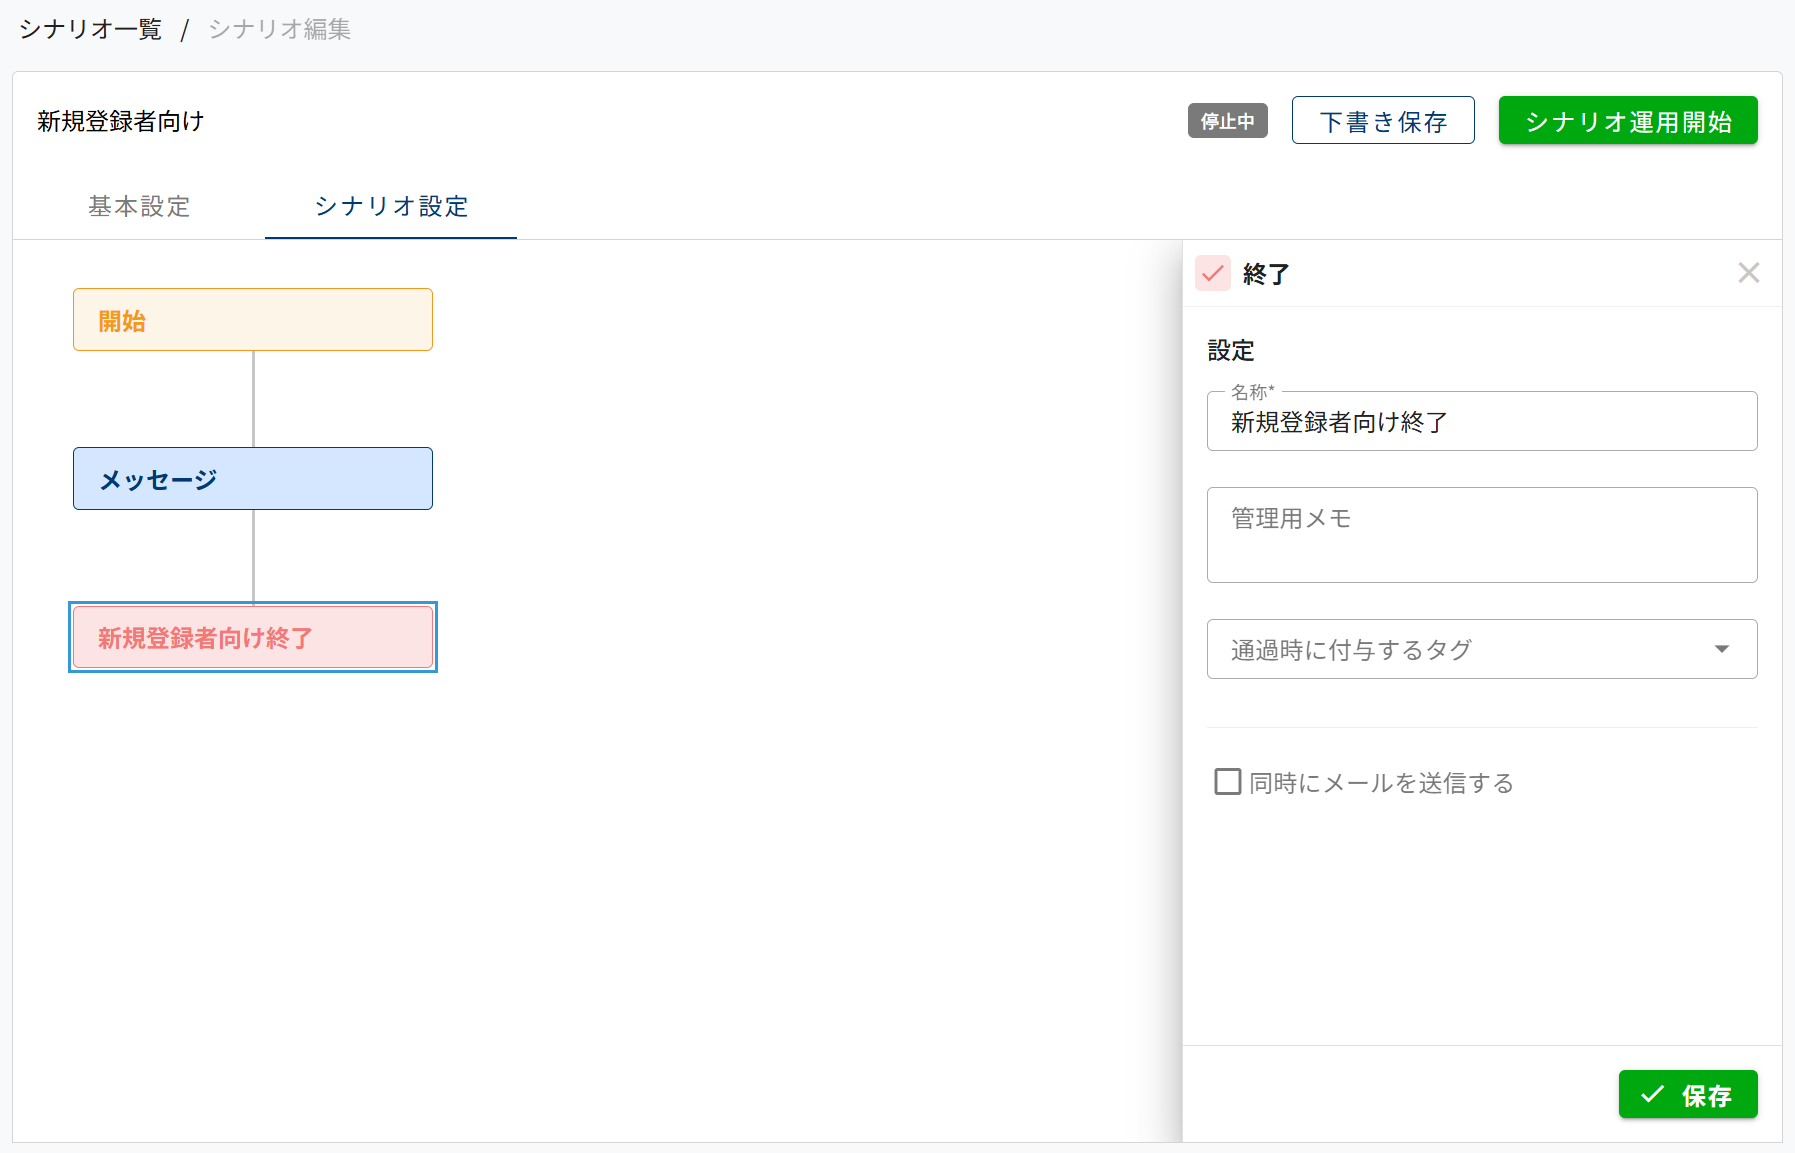This screenshot has width=1795, height=1153.
Task: Click the 新規登録者向け scenario title
Action: [121, 121]
